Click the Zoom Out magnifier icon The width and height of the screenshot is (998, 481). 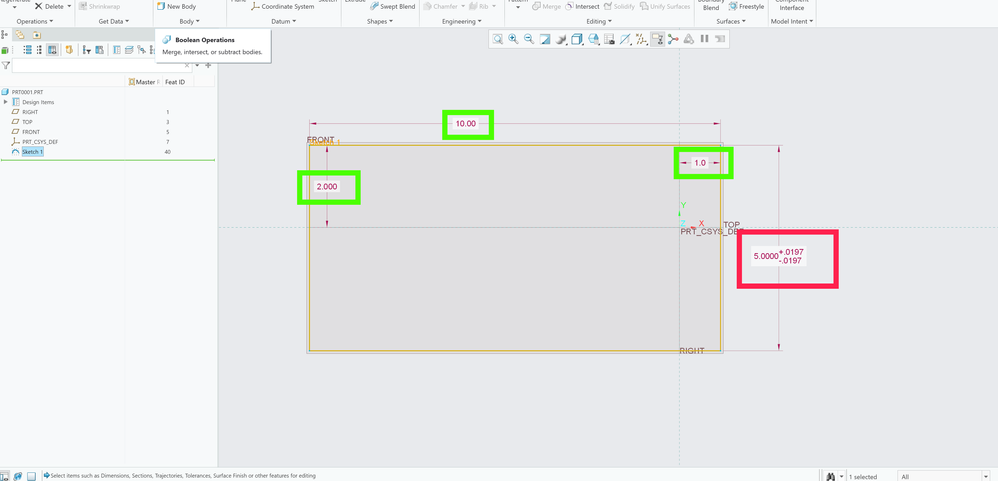pyautogui.click(x=529, y=39)
